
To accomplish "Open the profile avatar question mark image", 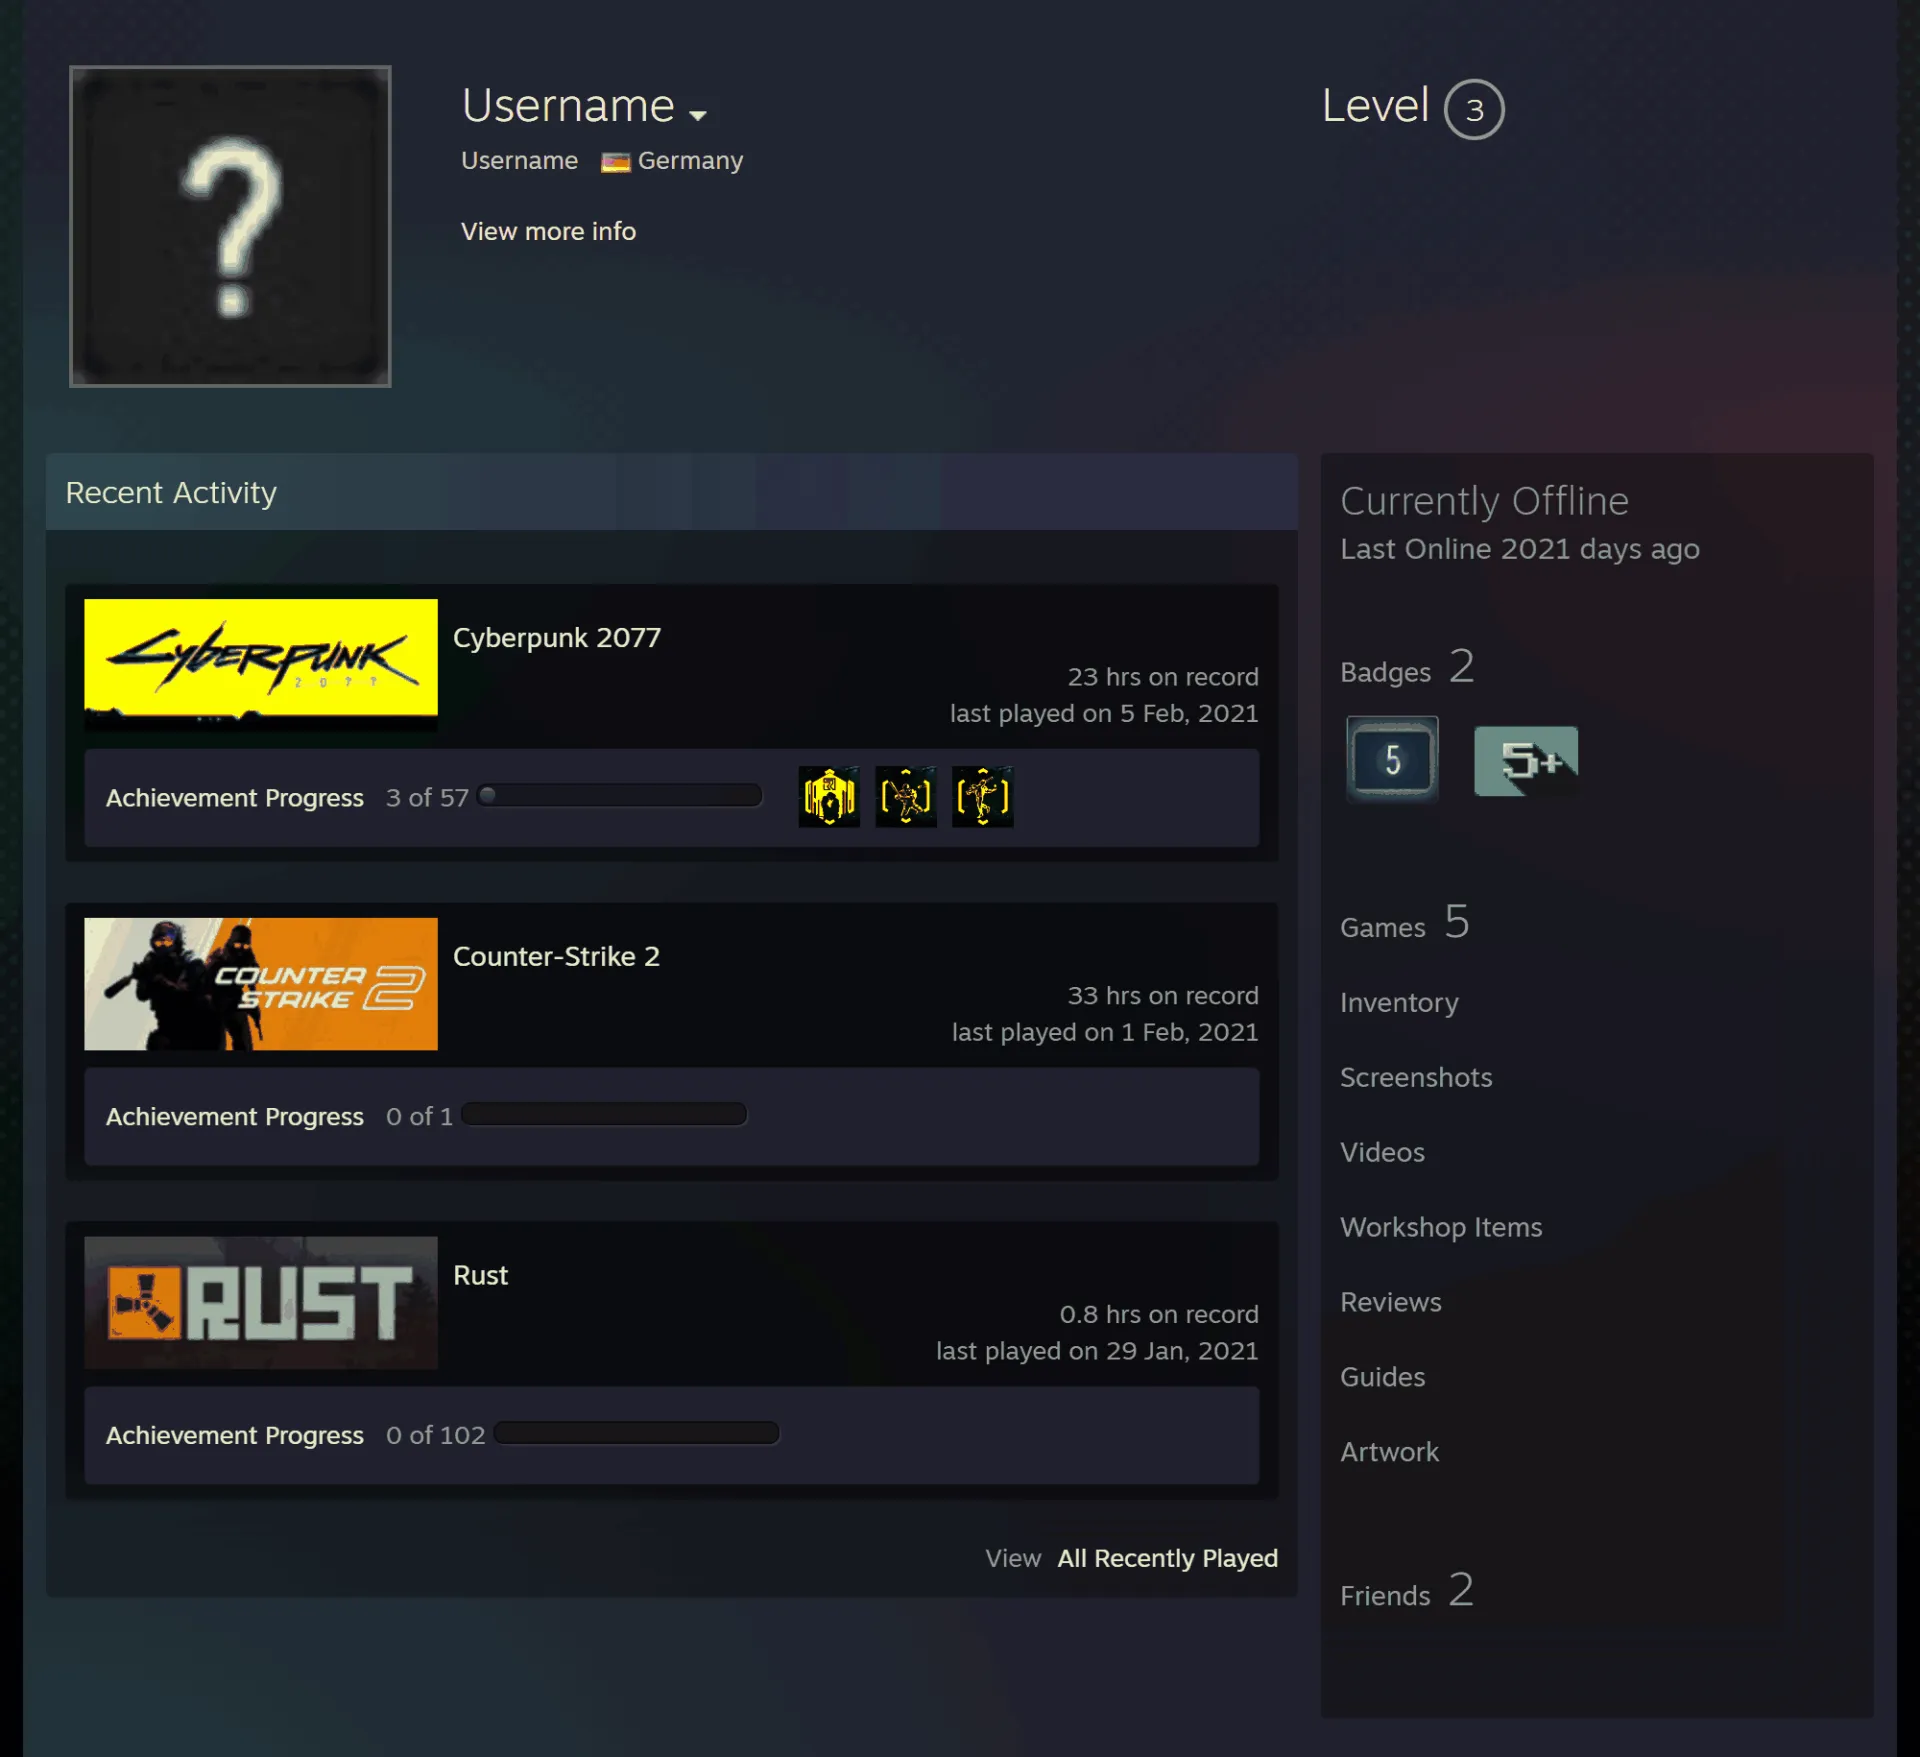I will point(230,226).
